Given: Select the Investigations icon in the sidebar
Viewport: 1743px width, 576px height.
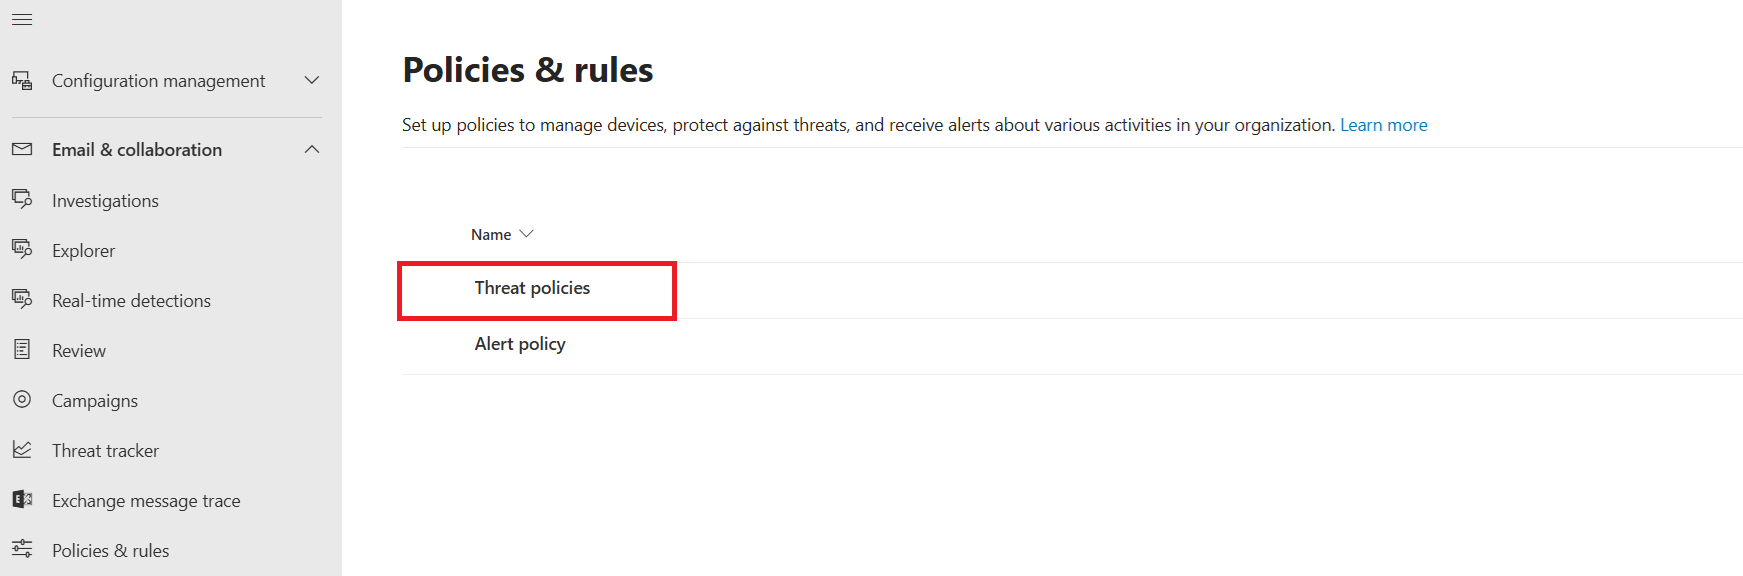Looking at the screenshot, I should click(22, 200).
